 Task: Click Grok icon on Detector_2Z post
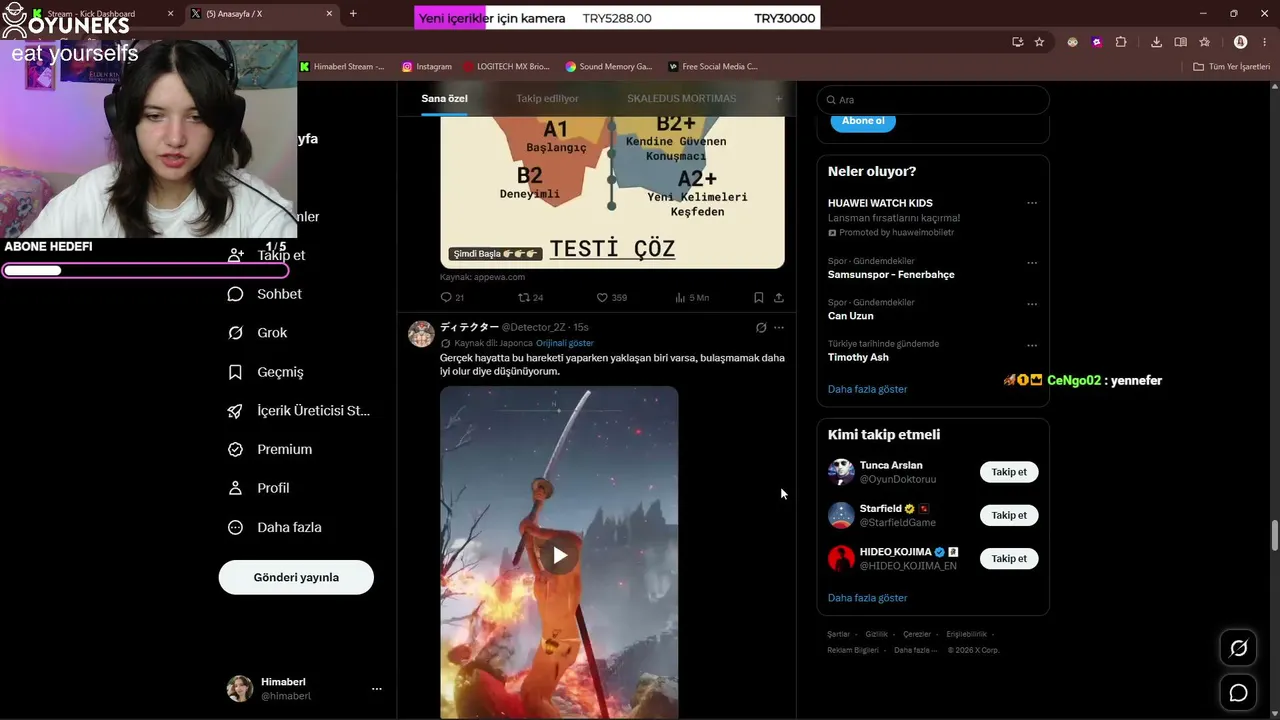[x=761, y=327]
